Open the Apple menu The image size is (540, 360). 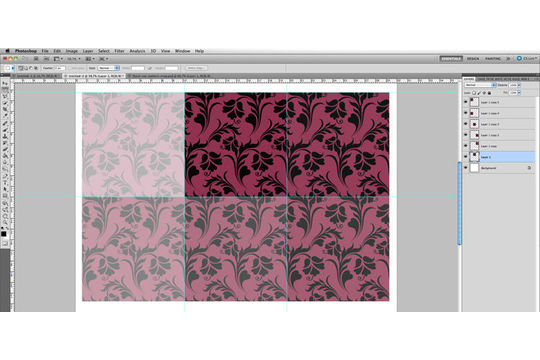[7, 51]
